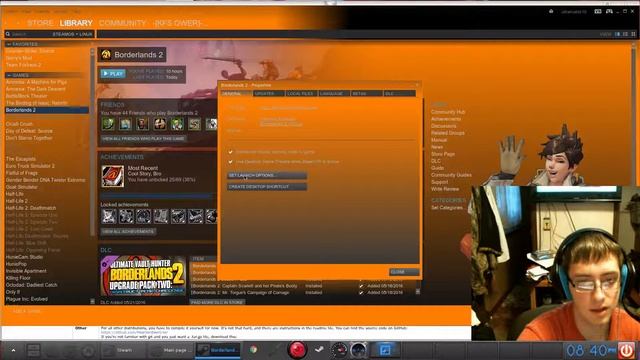Click PLAY button for Borderlands 2
Image resolution: width=640 pixels, height=360 pixels.
(113, 74)
